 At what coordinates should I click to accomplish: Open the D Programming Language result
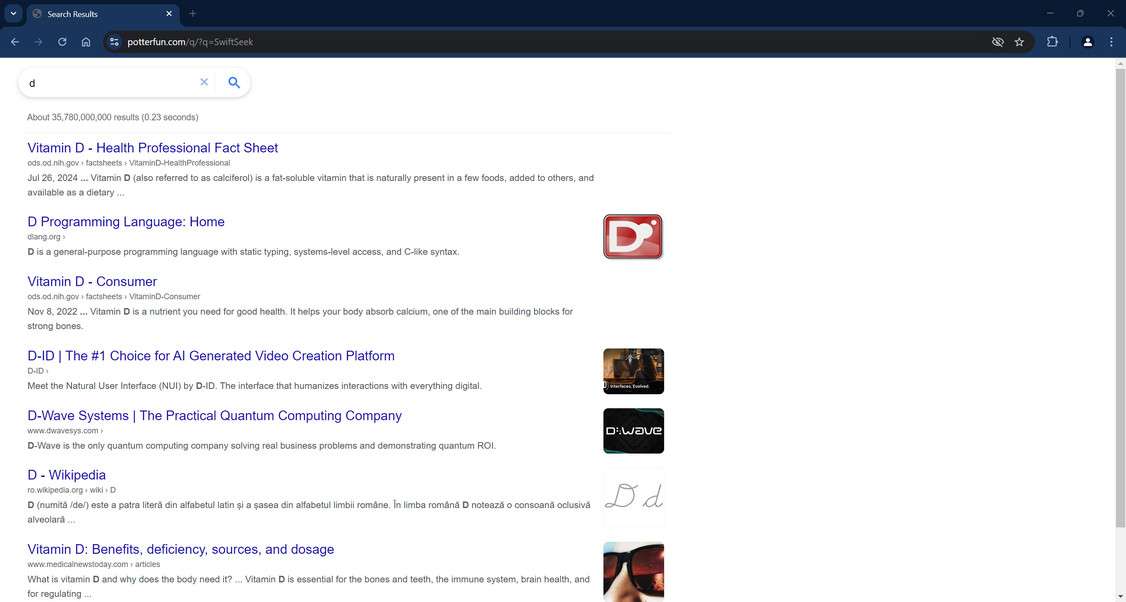(125, 222)
